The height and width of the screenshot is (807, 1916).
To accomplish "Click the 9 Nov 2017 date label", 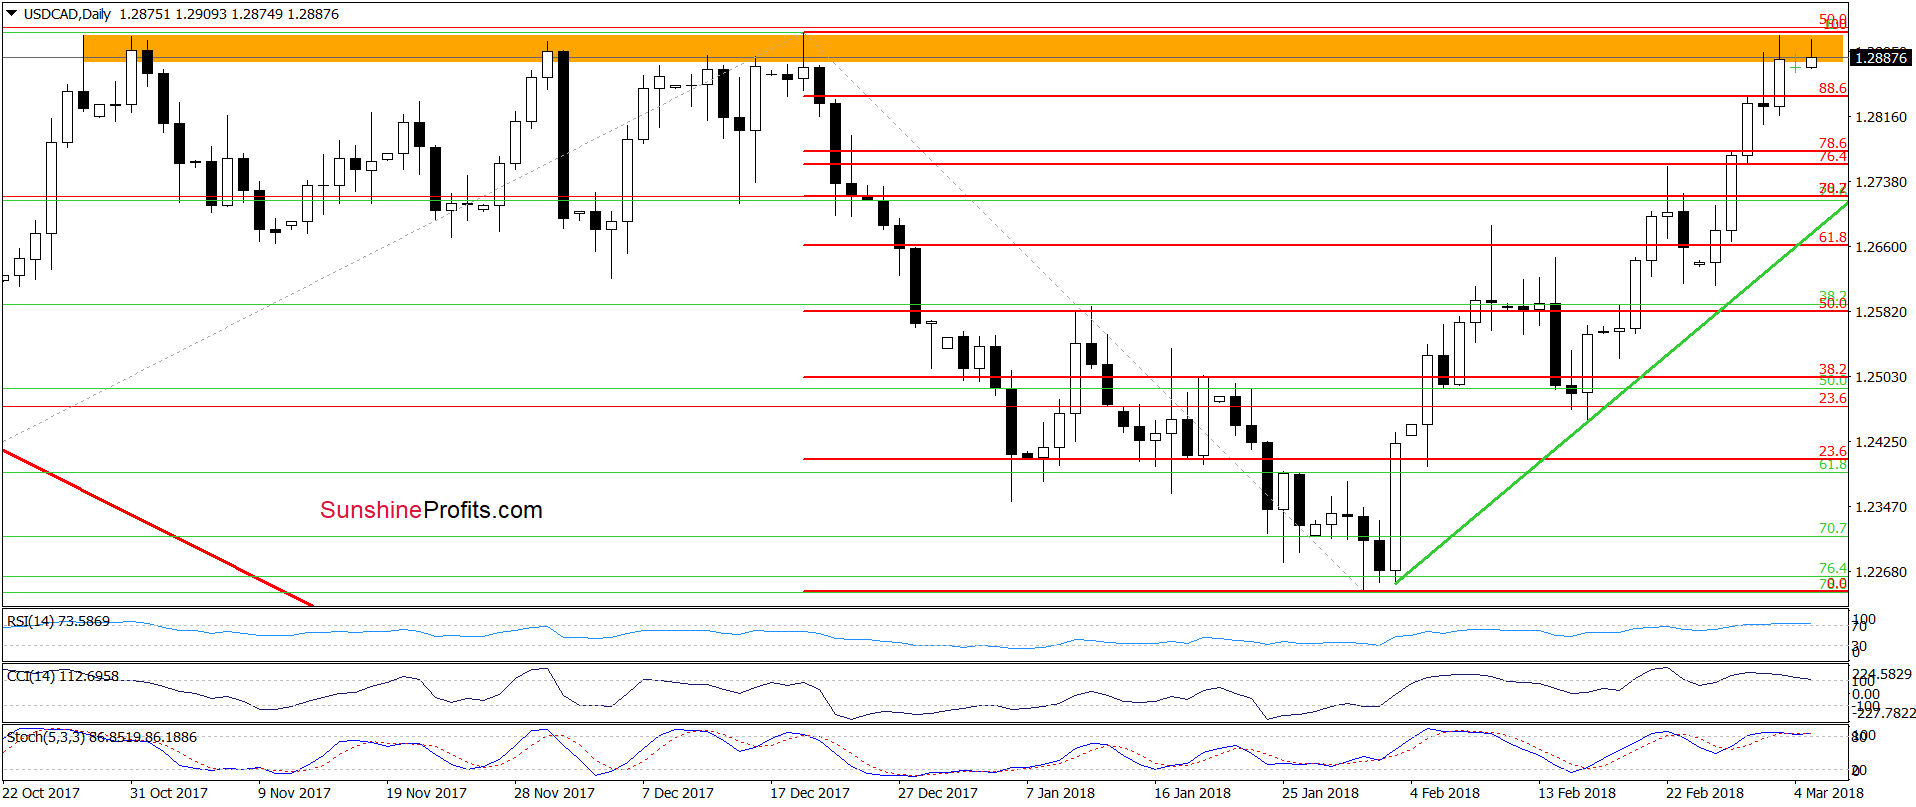I will point(294,793).
